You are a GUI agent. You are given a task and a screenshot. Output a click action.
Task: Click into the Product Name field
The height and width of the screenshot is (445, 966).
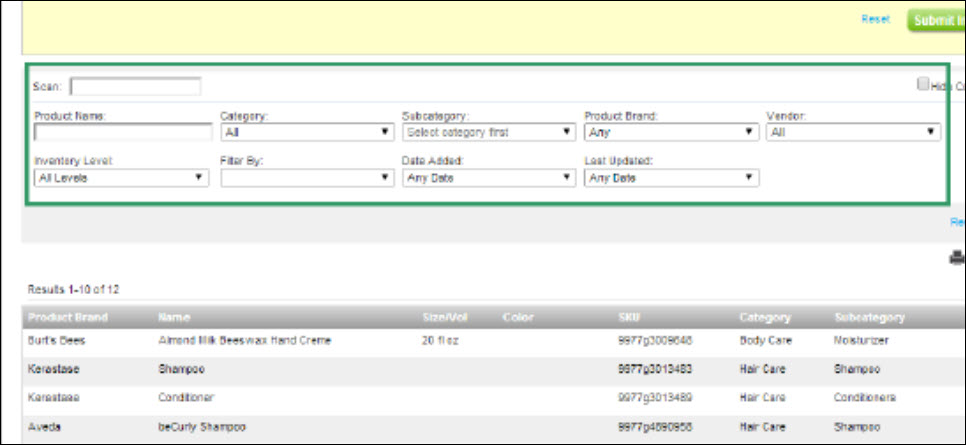[x=123, y=132]
